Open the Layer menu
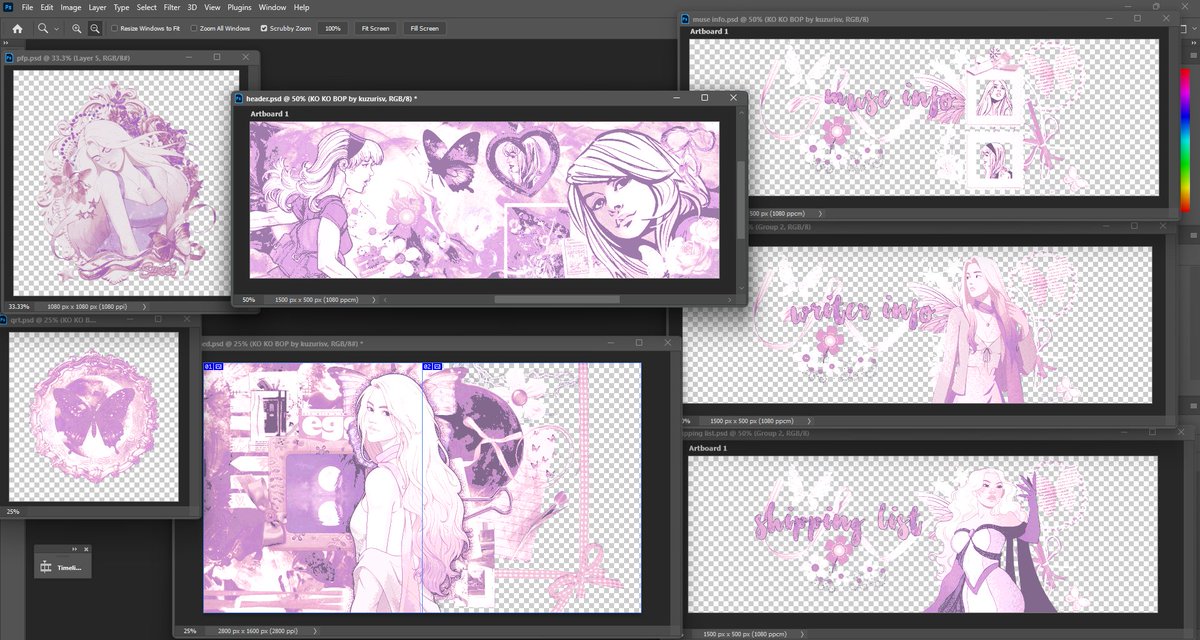Image resolution: width=1200 pixels, height=640 pixels. tap(97, 7)
